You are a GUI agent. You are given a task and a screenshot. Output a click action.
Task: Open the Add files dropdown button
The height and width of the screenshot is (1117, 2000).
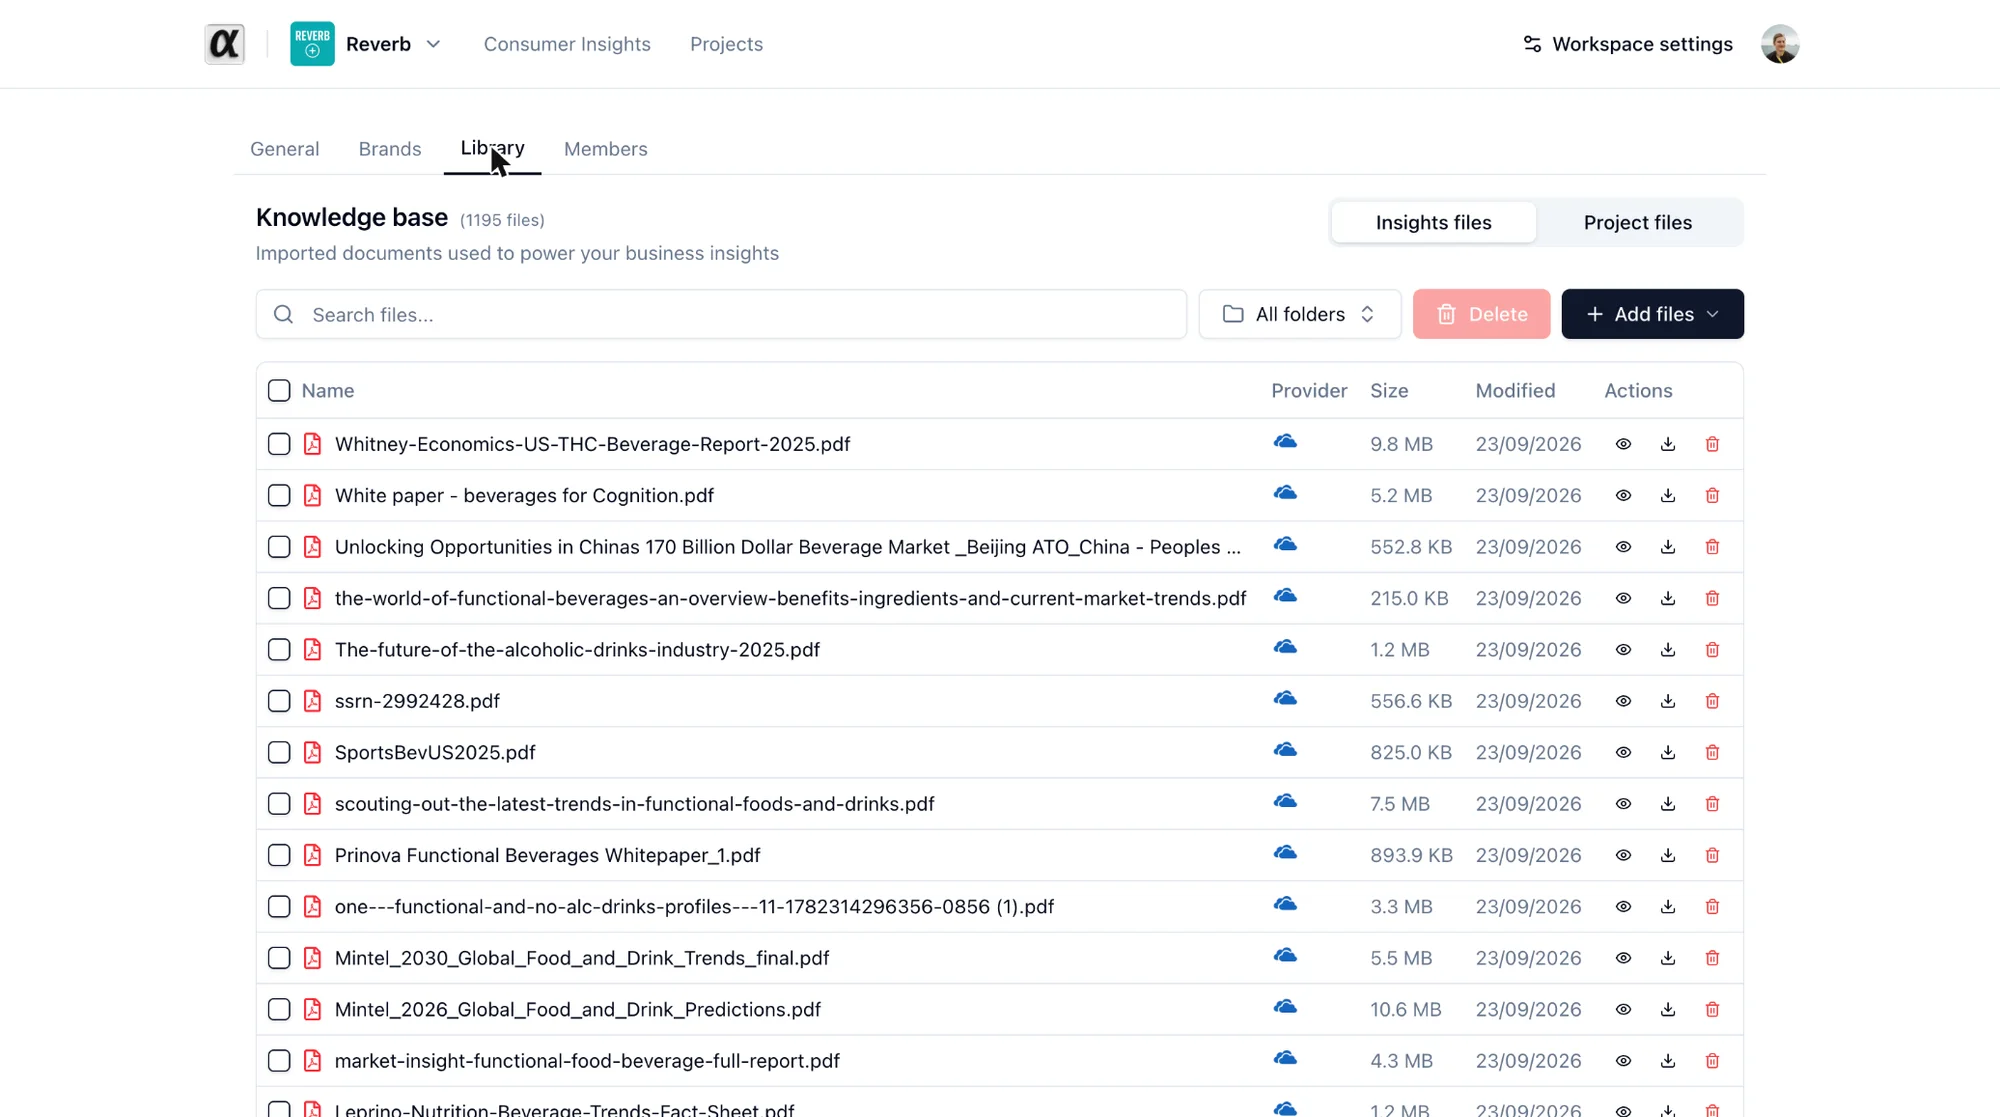tap(1652, 314)
